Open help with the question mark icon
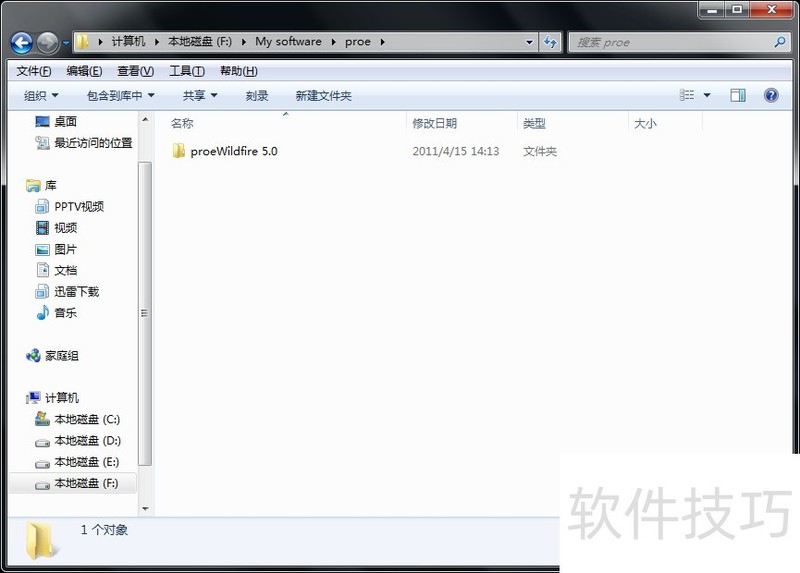 (771, 95)
